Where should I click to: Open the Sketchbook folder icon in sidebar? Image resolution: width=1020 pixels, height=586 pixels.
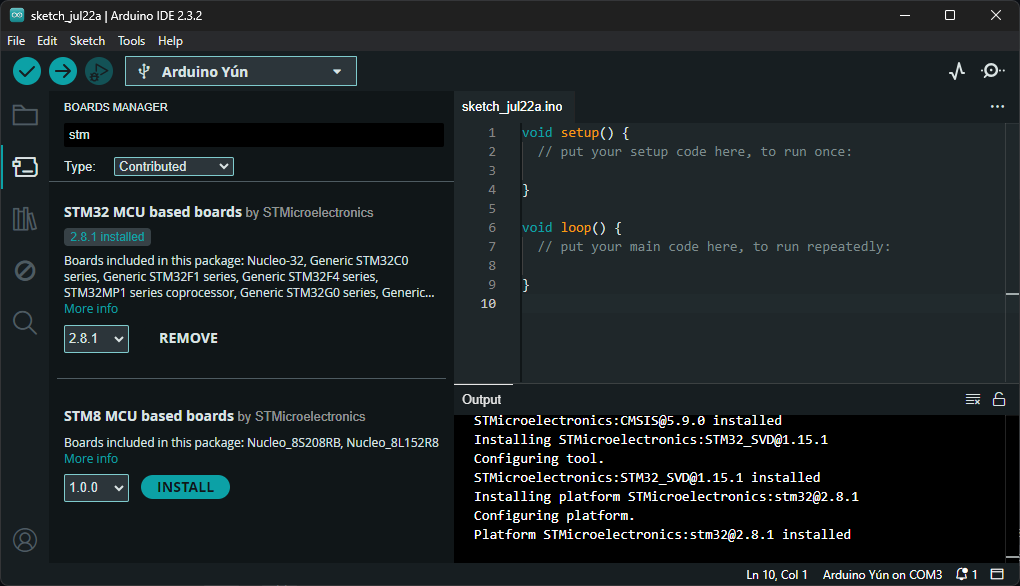pyautogui.click(x=25, y=115)
